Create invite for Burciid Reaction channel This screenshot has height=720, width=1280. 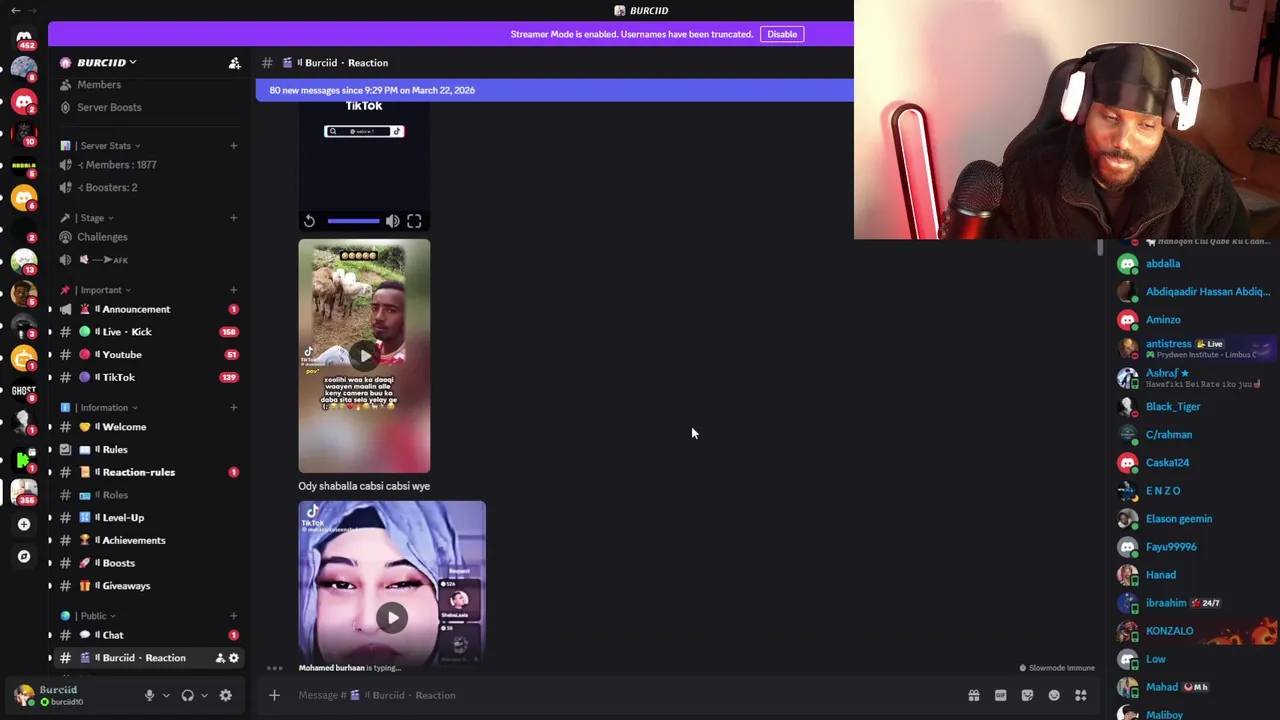coord(220,658)
